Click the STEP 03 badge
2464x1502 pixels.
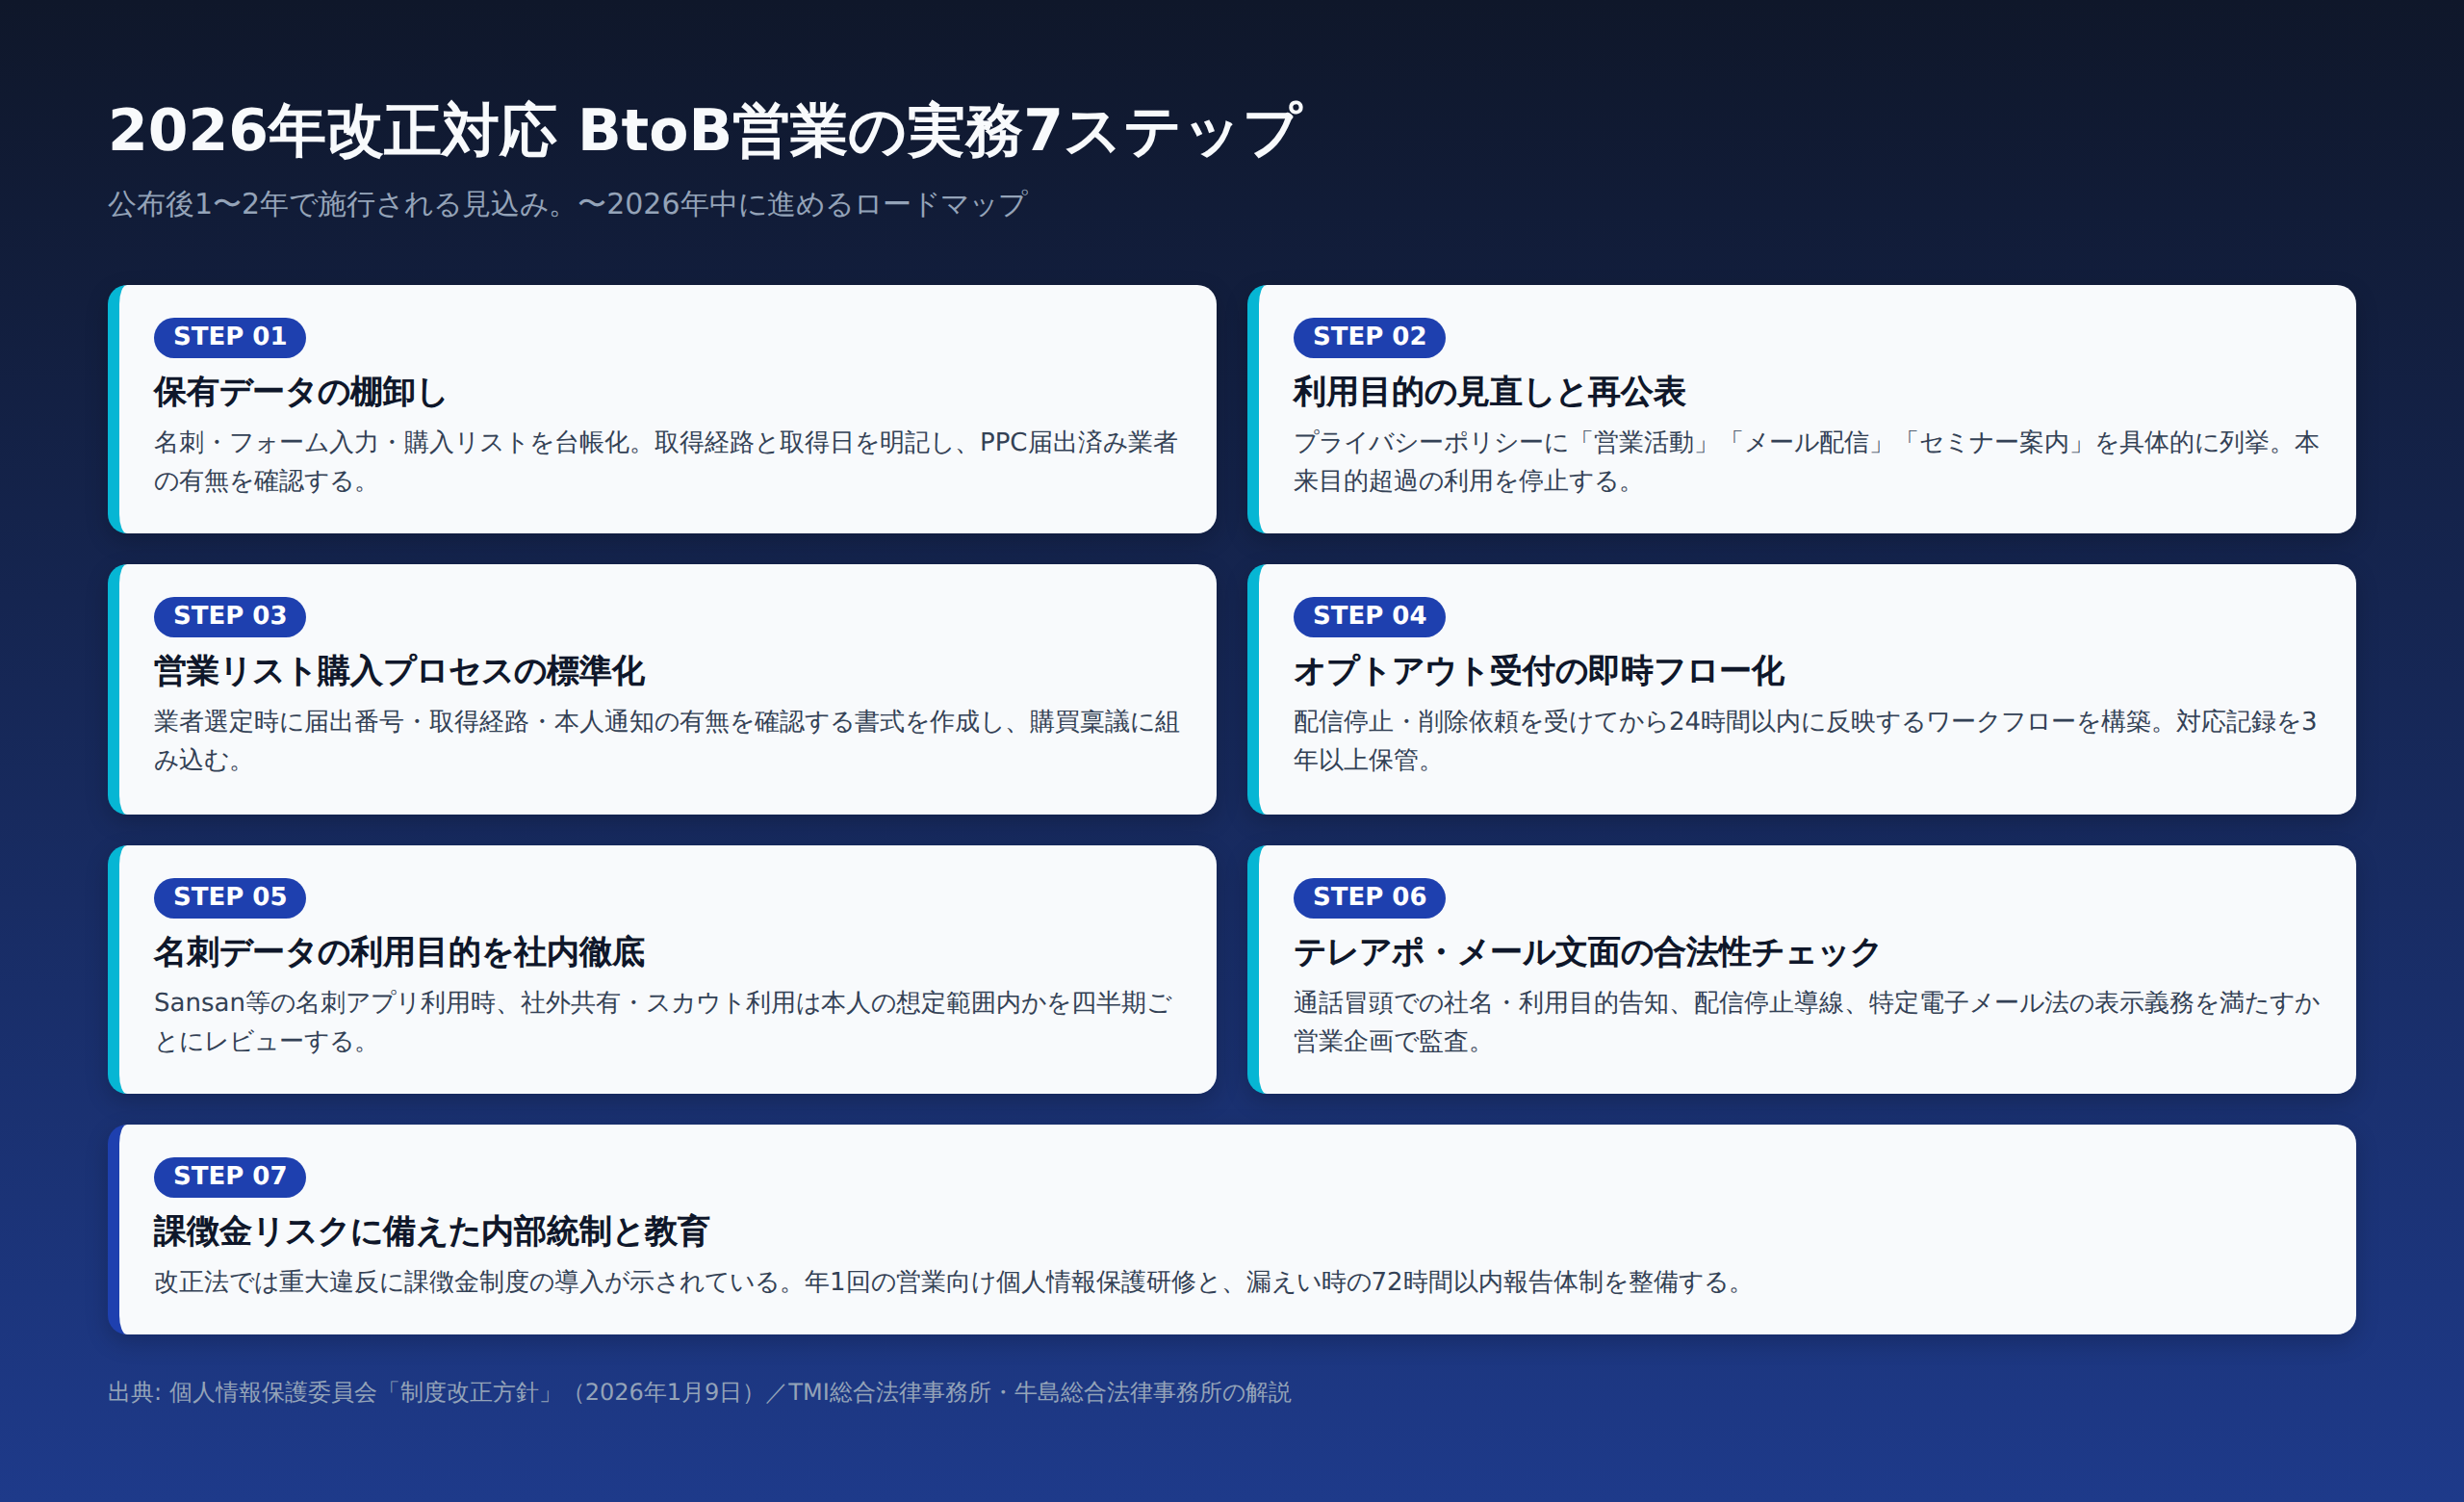point(229,616)
